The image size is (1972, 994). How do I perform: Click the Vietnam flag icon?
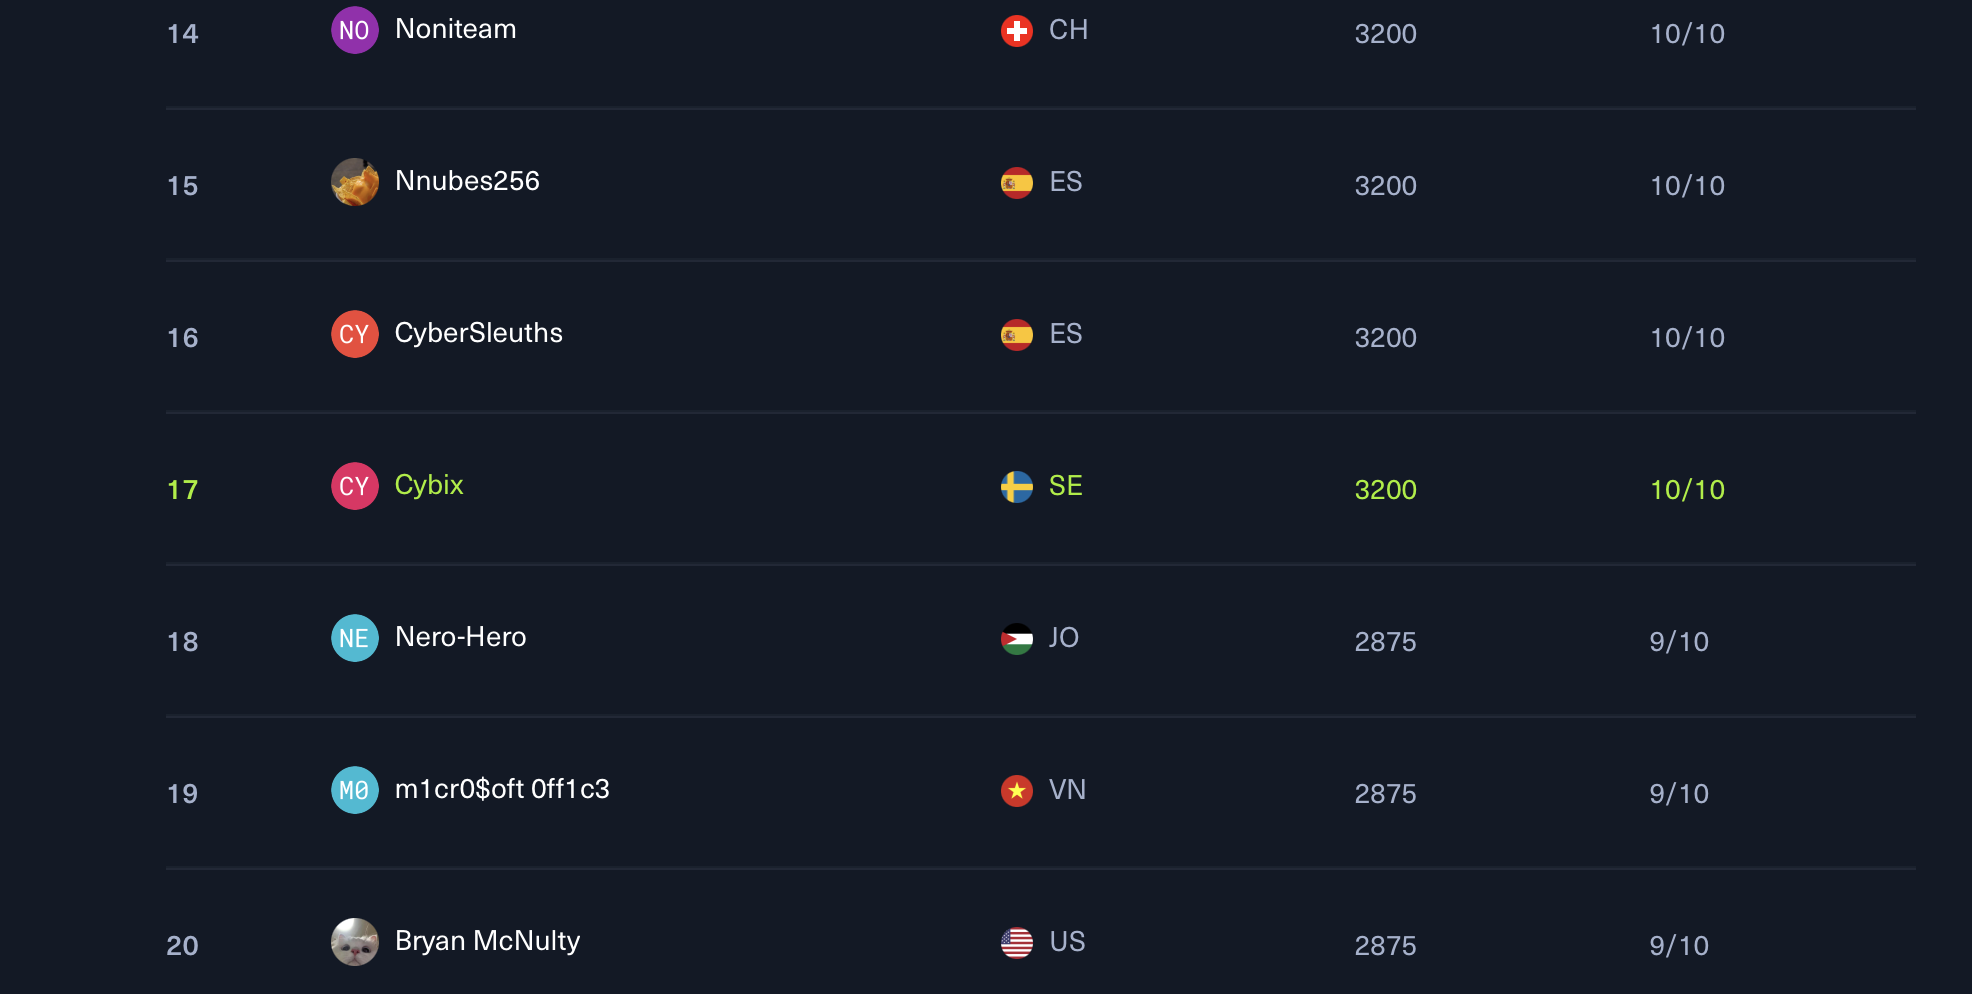1016,791
